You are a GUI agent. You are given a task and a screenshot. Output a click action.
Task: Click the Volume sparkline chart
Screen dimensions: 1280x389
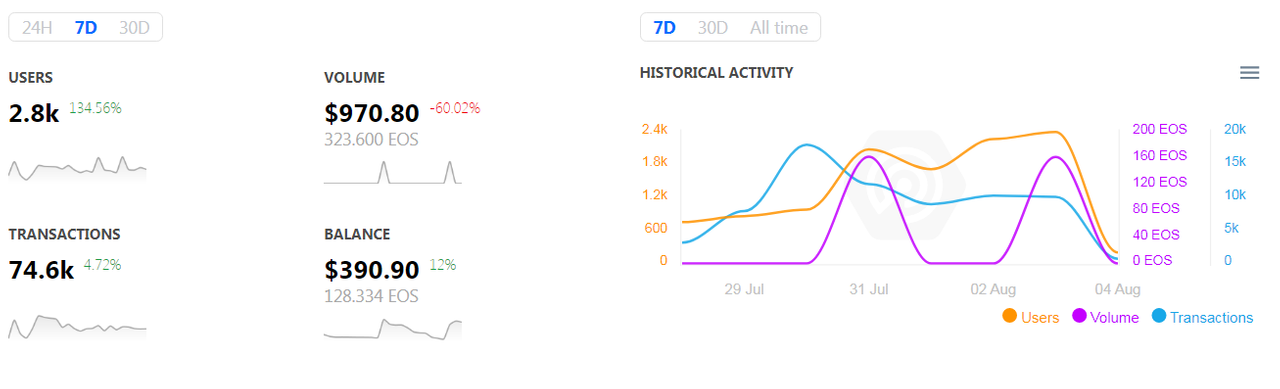click(393, 172)
